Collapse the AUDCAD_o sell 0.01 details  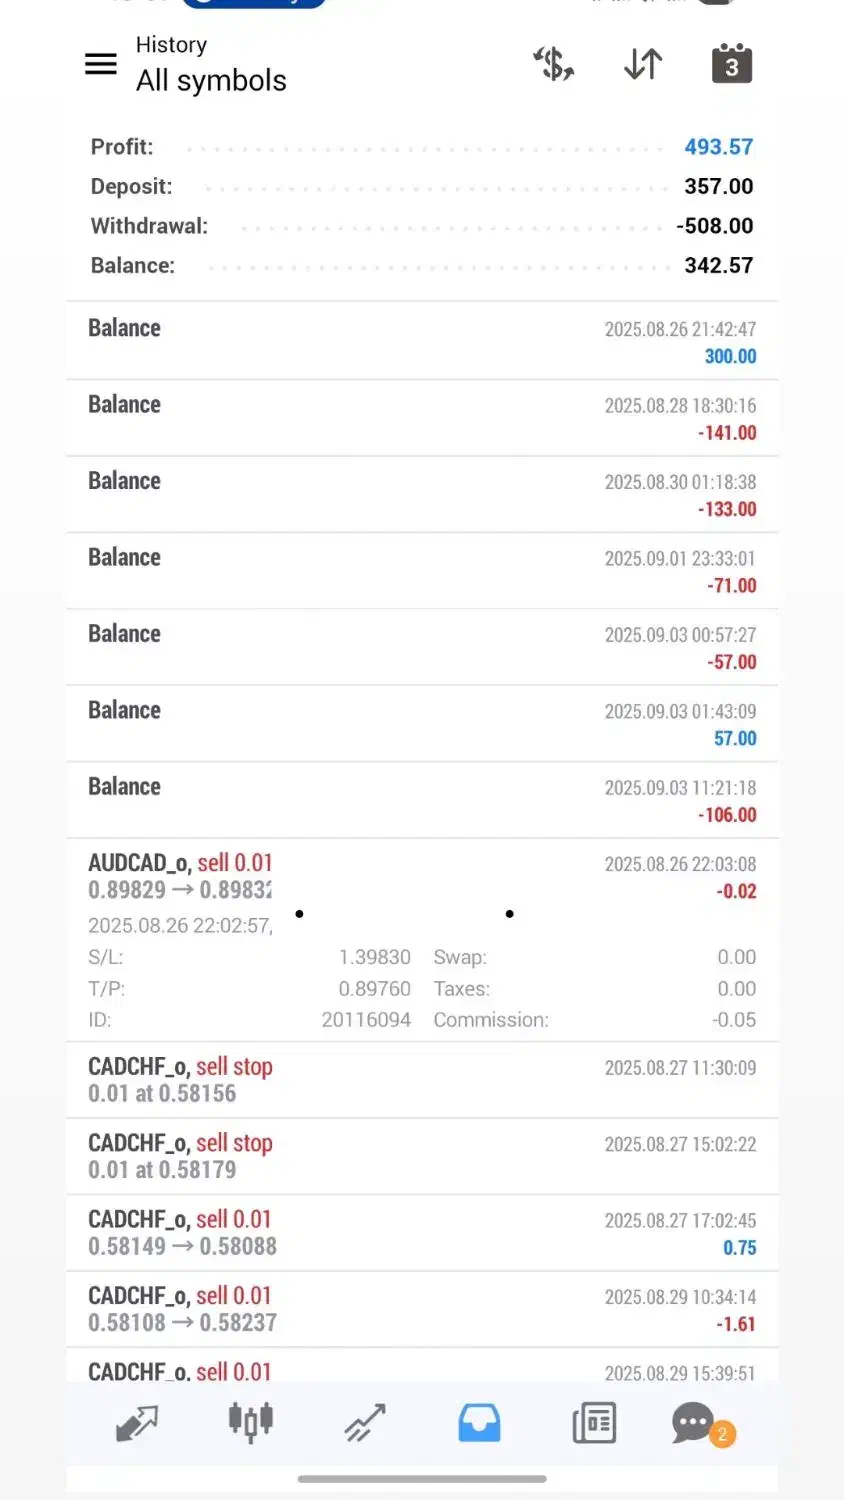click(x=421, y=877)
